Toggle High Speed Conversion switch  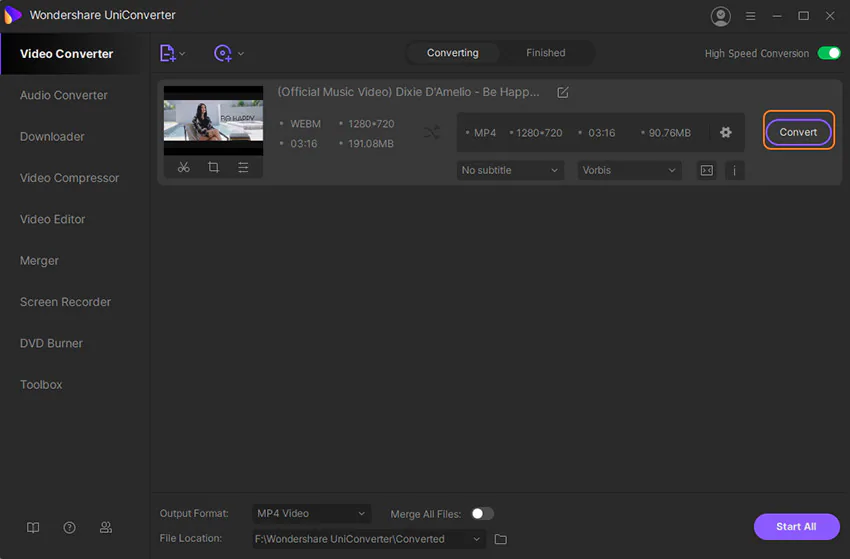click(x=829, y=53)
